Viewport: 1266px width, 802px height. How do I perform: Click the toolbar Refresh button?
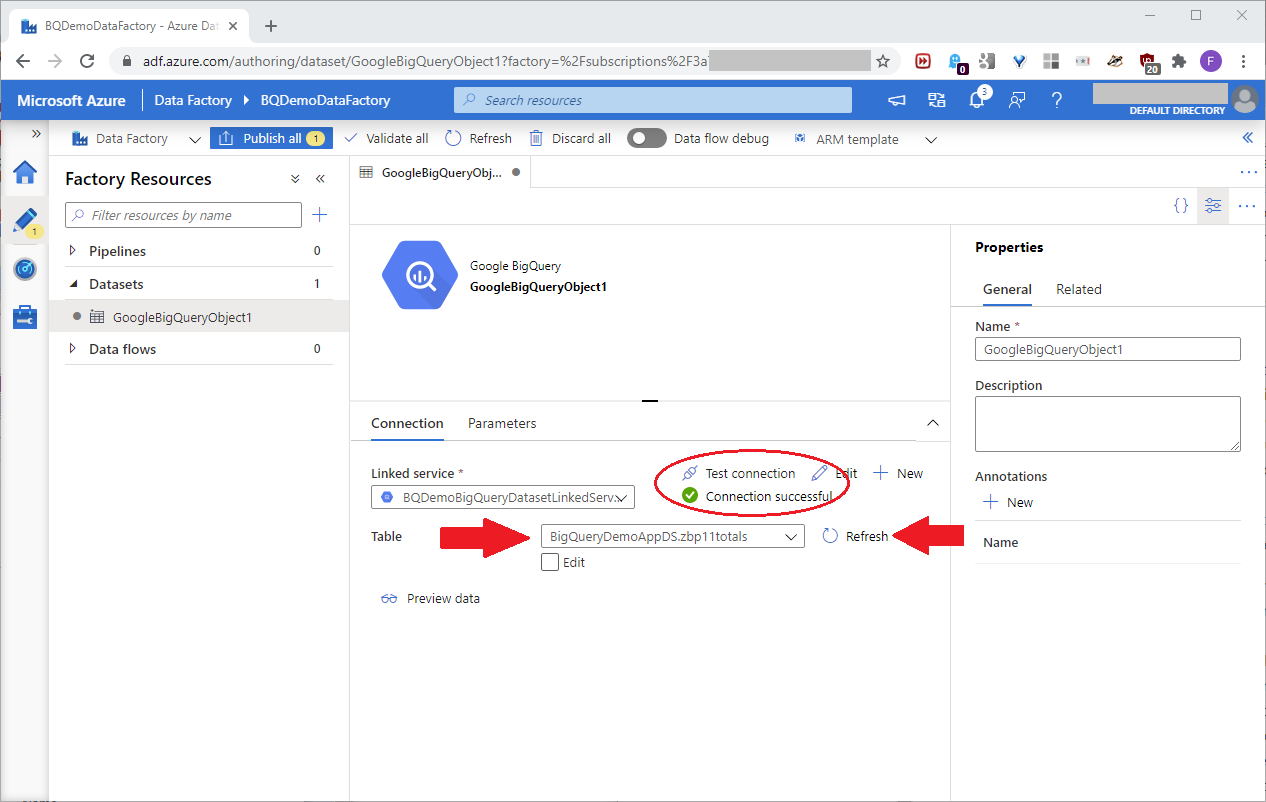[479, 138]
